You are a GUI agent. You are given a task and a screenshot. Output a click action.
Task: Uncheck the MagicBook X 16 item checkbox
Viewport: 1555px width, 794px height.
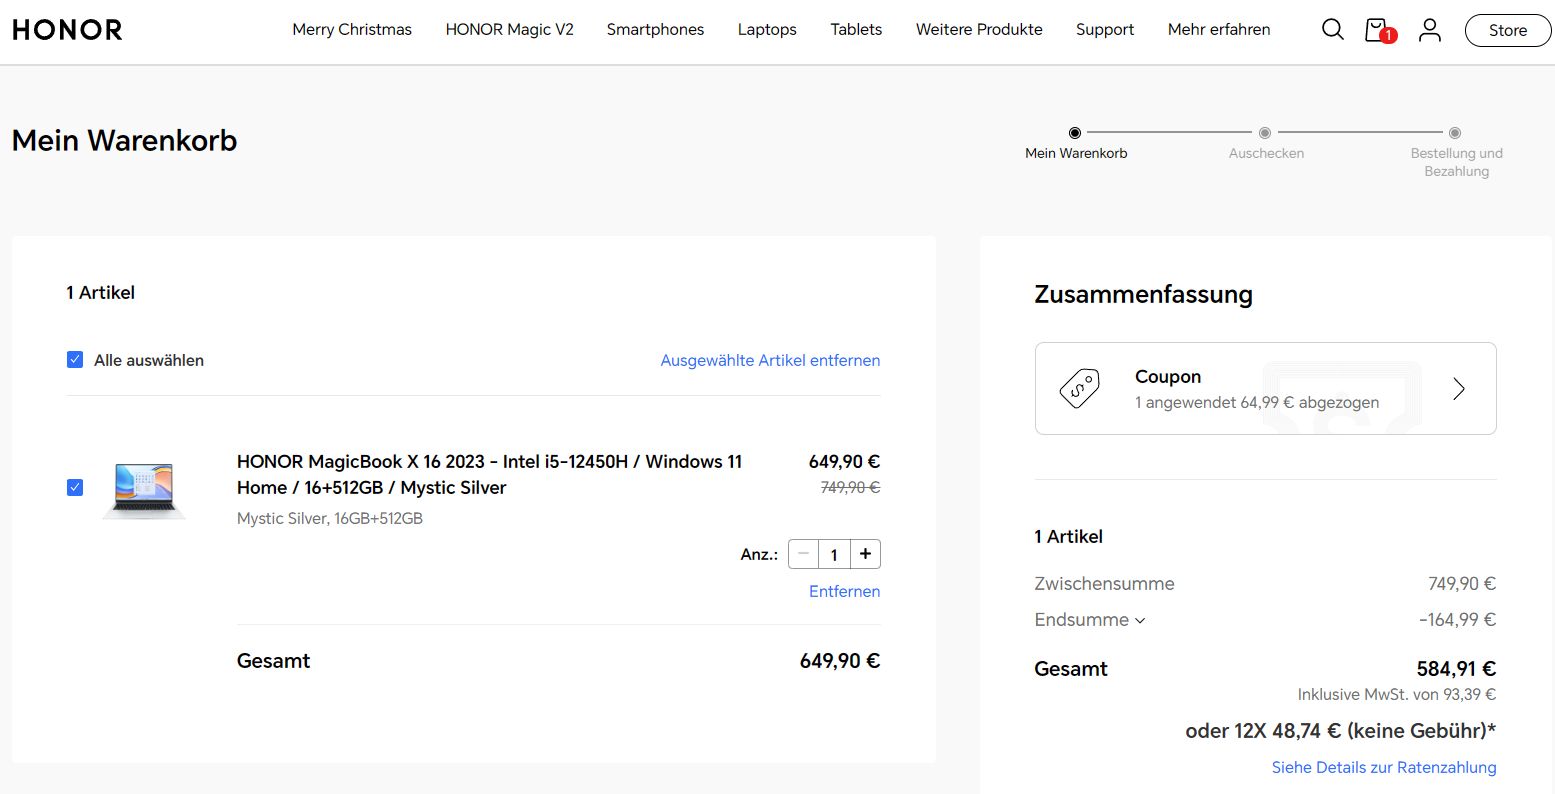(x=75, y=487)
